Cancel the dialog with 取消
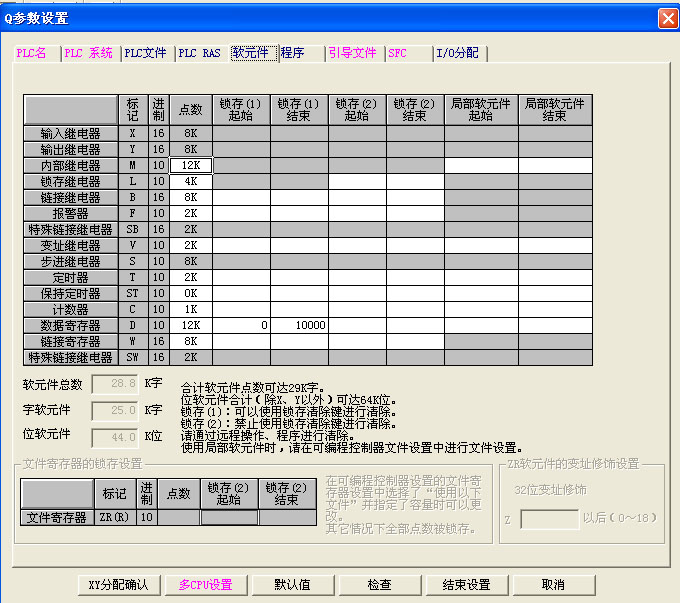The width and height of the screenshot is (680, 603). pyautogui.click(x=553, y=585)
